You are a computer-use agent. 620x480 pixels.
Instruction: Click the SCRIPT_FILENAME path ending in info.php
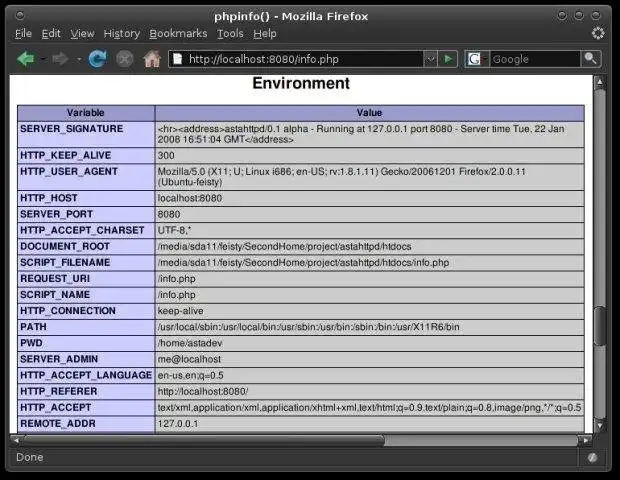coord(303,263)
